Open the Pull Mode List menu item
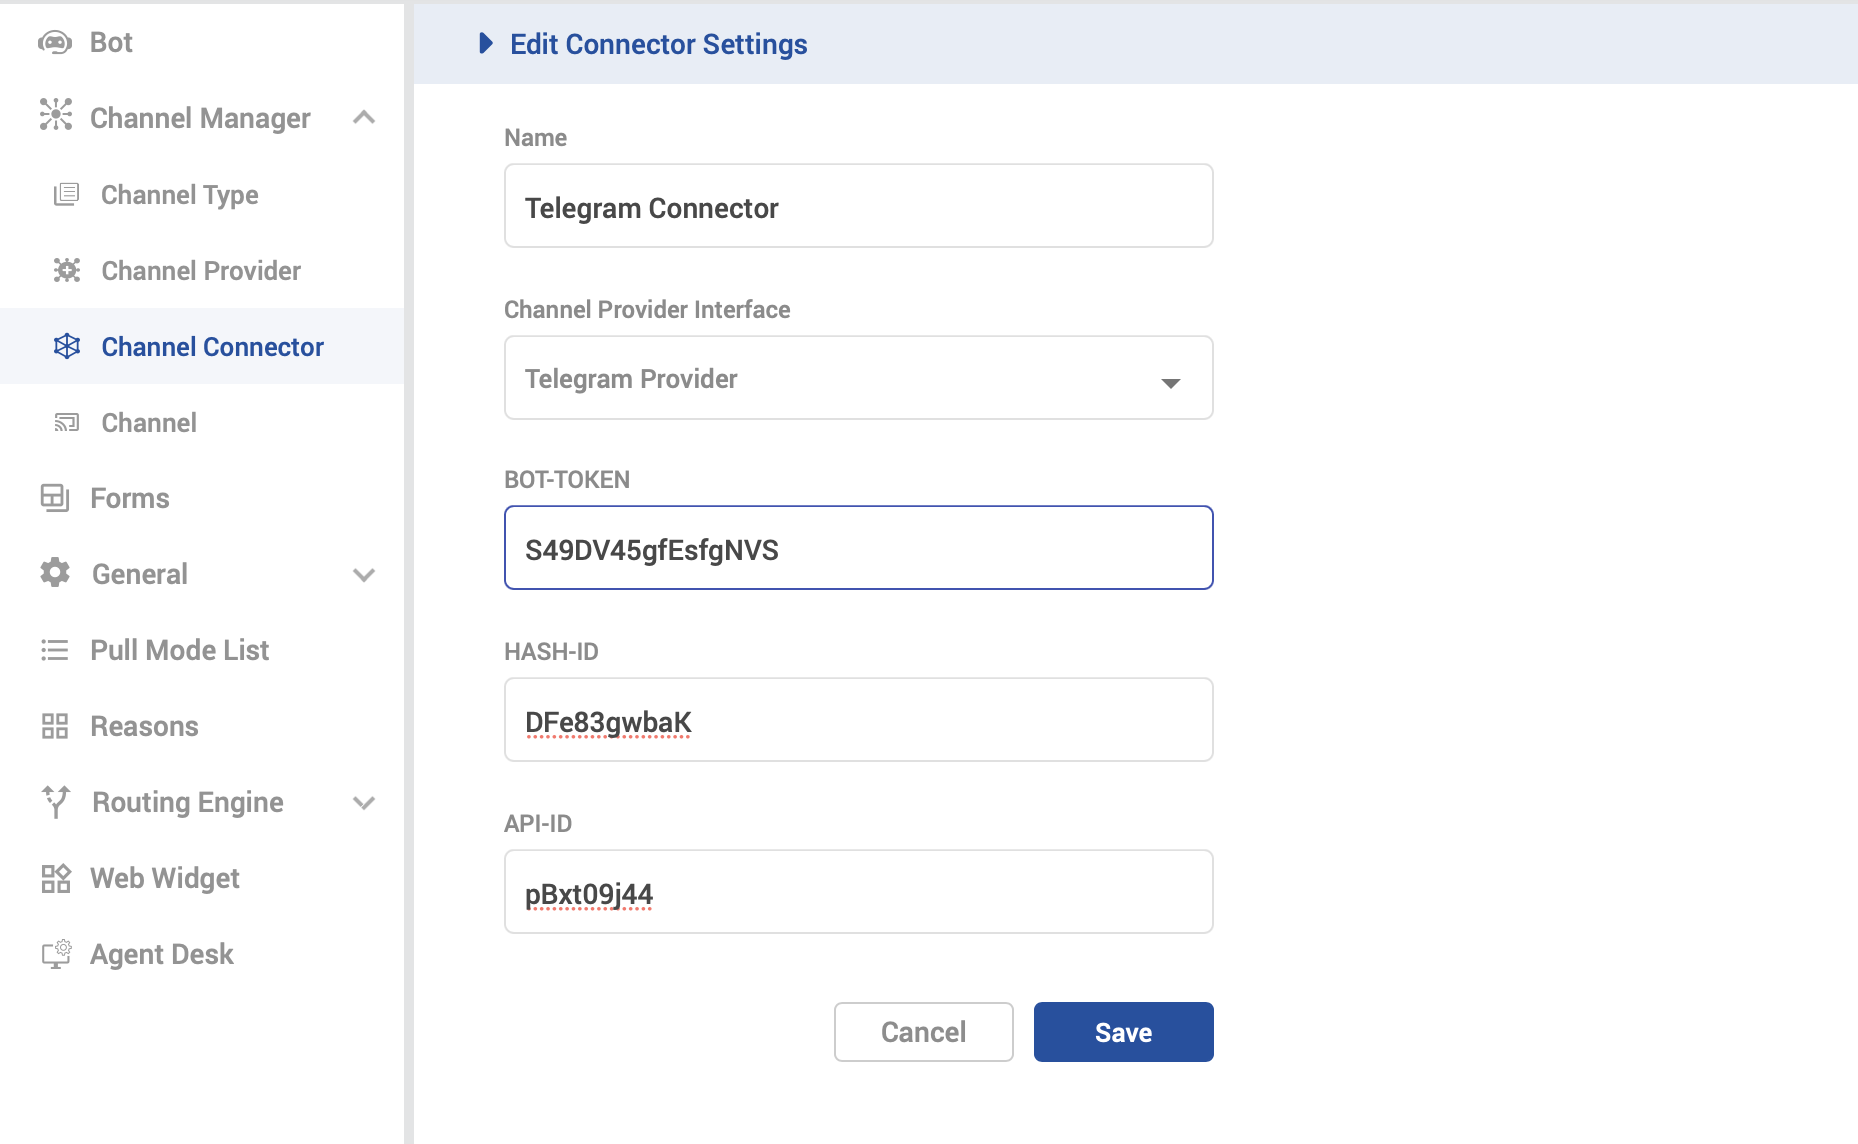The width and height of the screenshot is (1858, 1144). (x=179, y=650)
